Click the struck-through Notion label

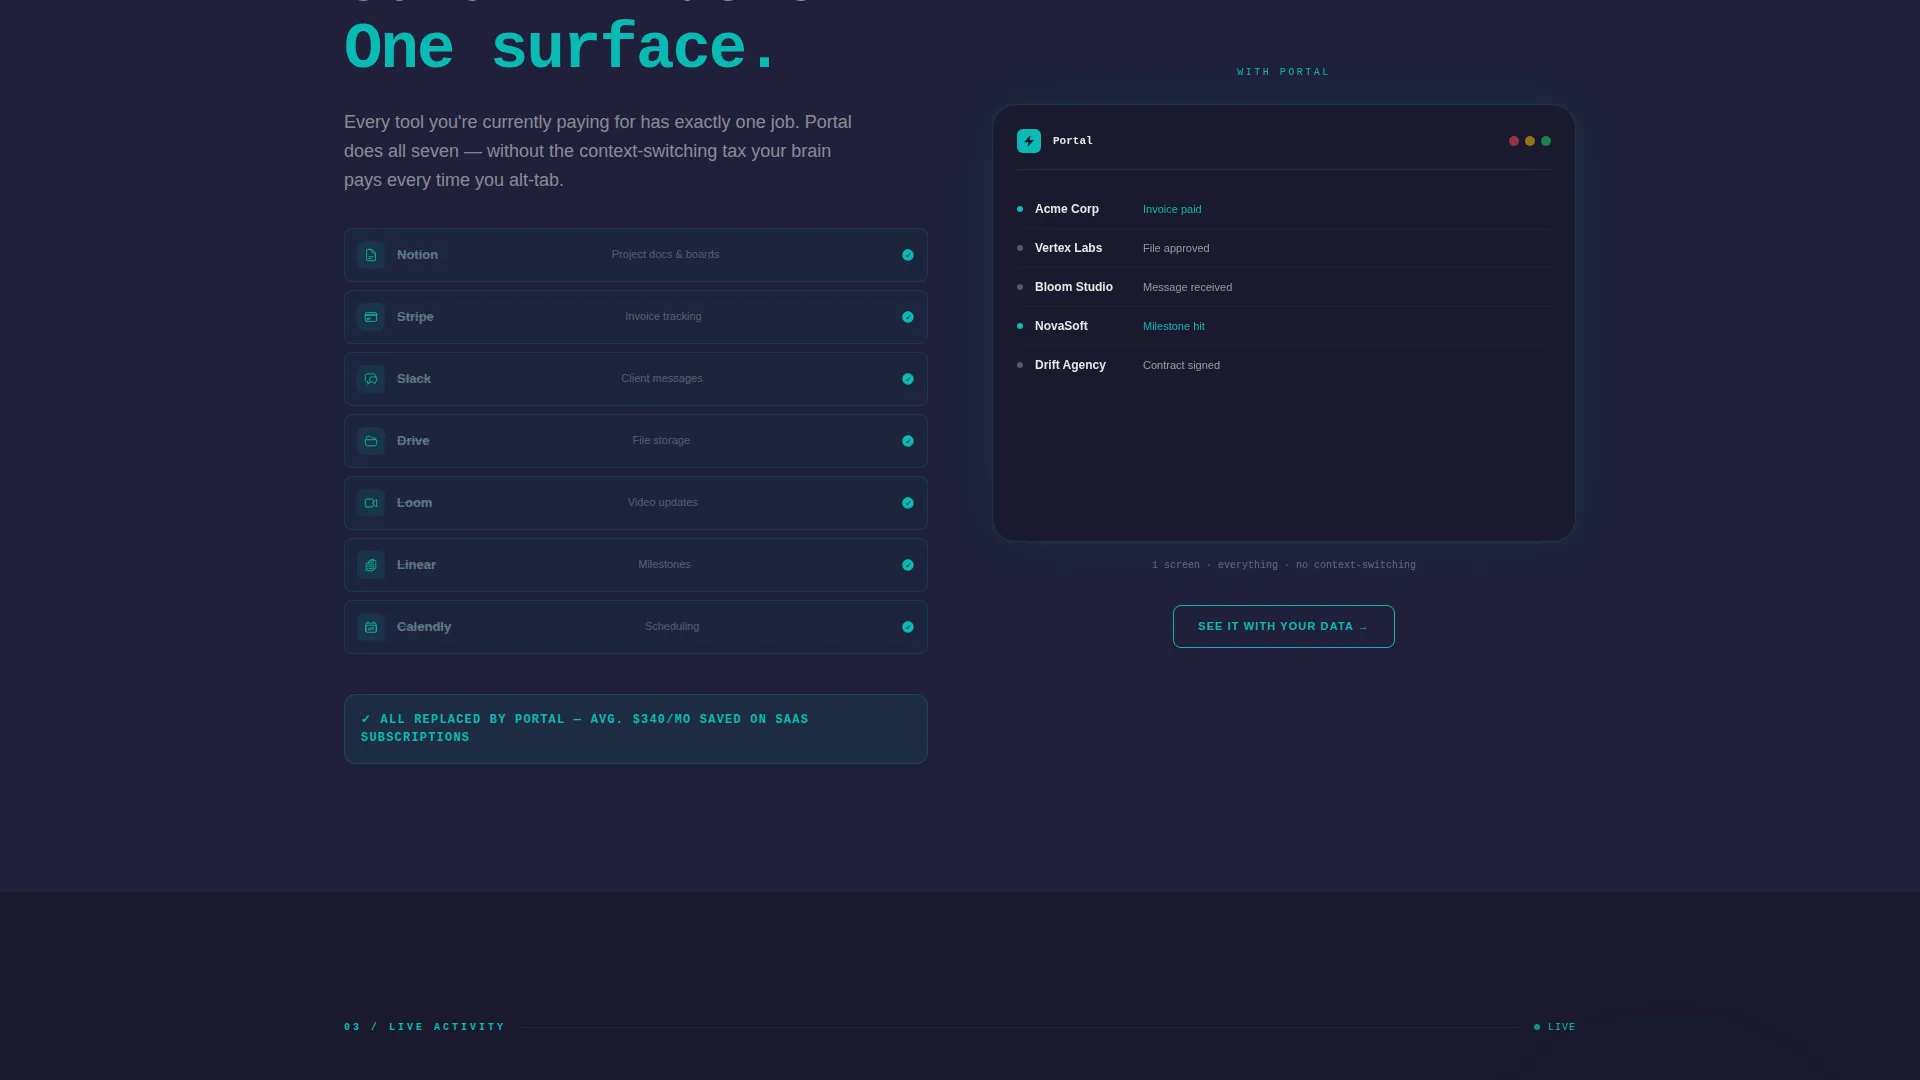pyautogui.click(x=417, y=255)
